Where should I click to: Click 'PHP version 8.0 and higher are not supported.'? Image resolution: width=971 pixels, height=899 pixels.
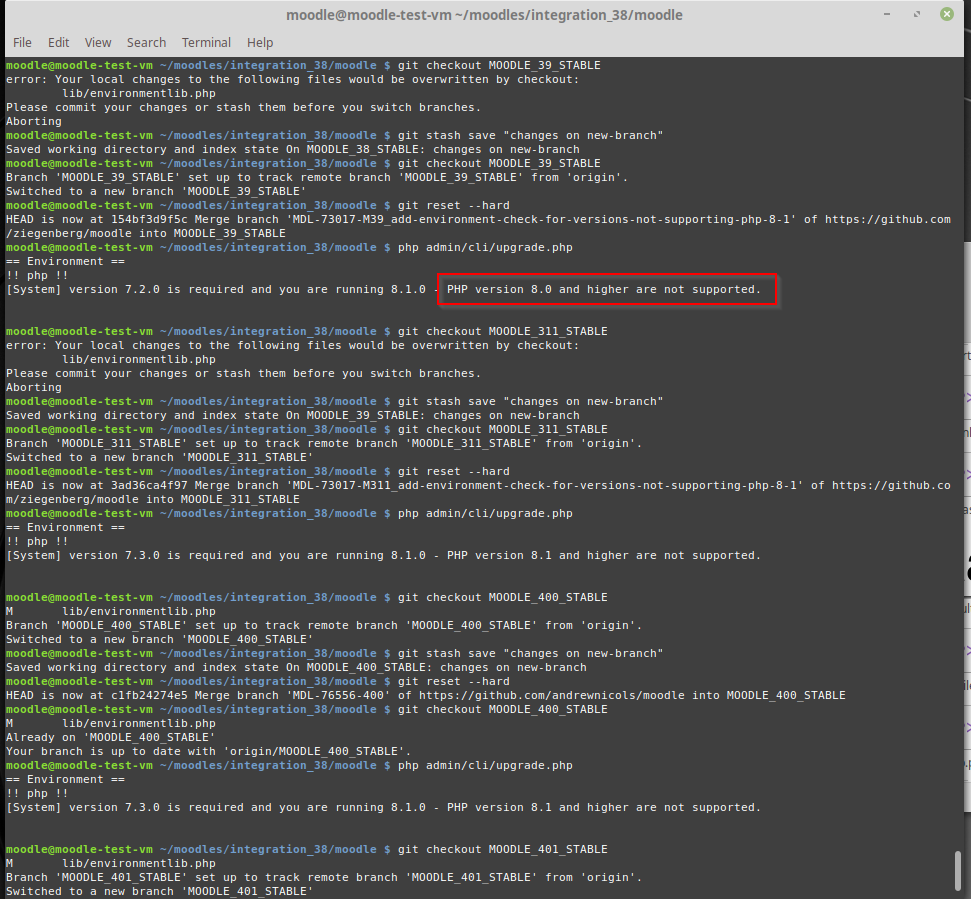[x=603, y=289]
